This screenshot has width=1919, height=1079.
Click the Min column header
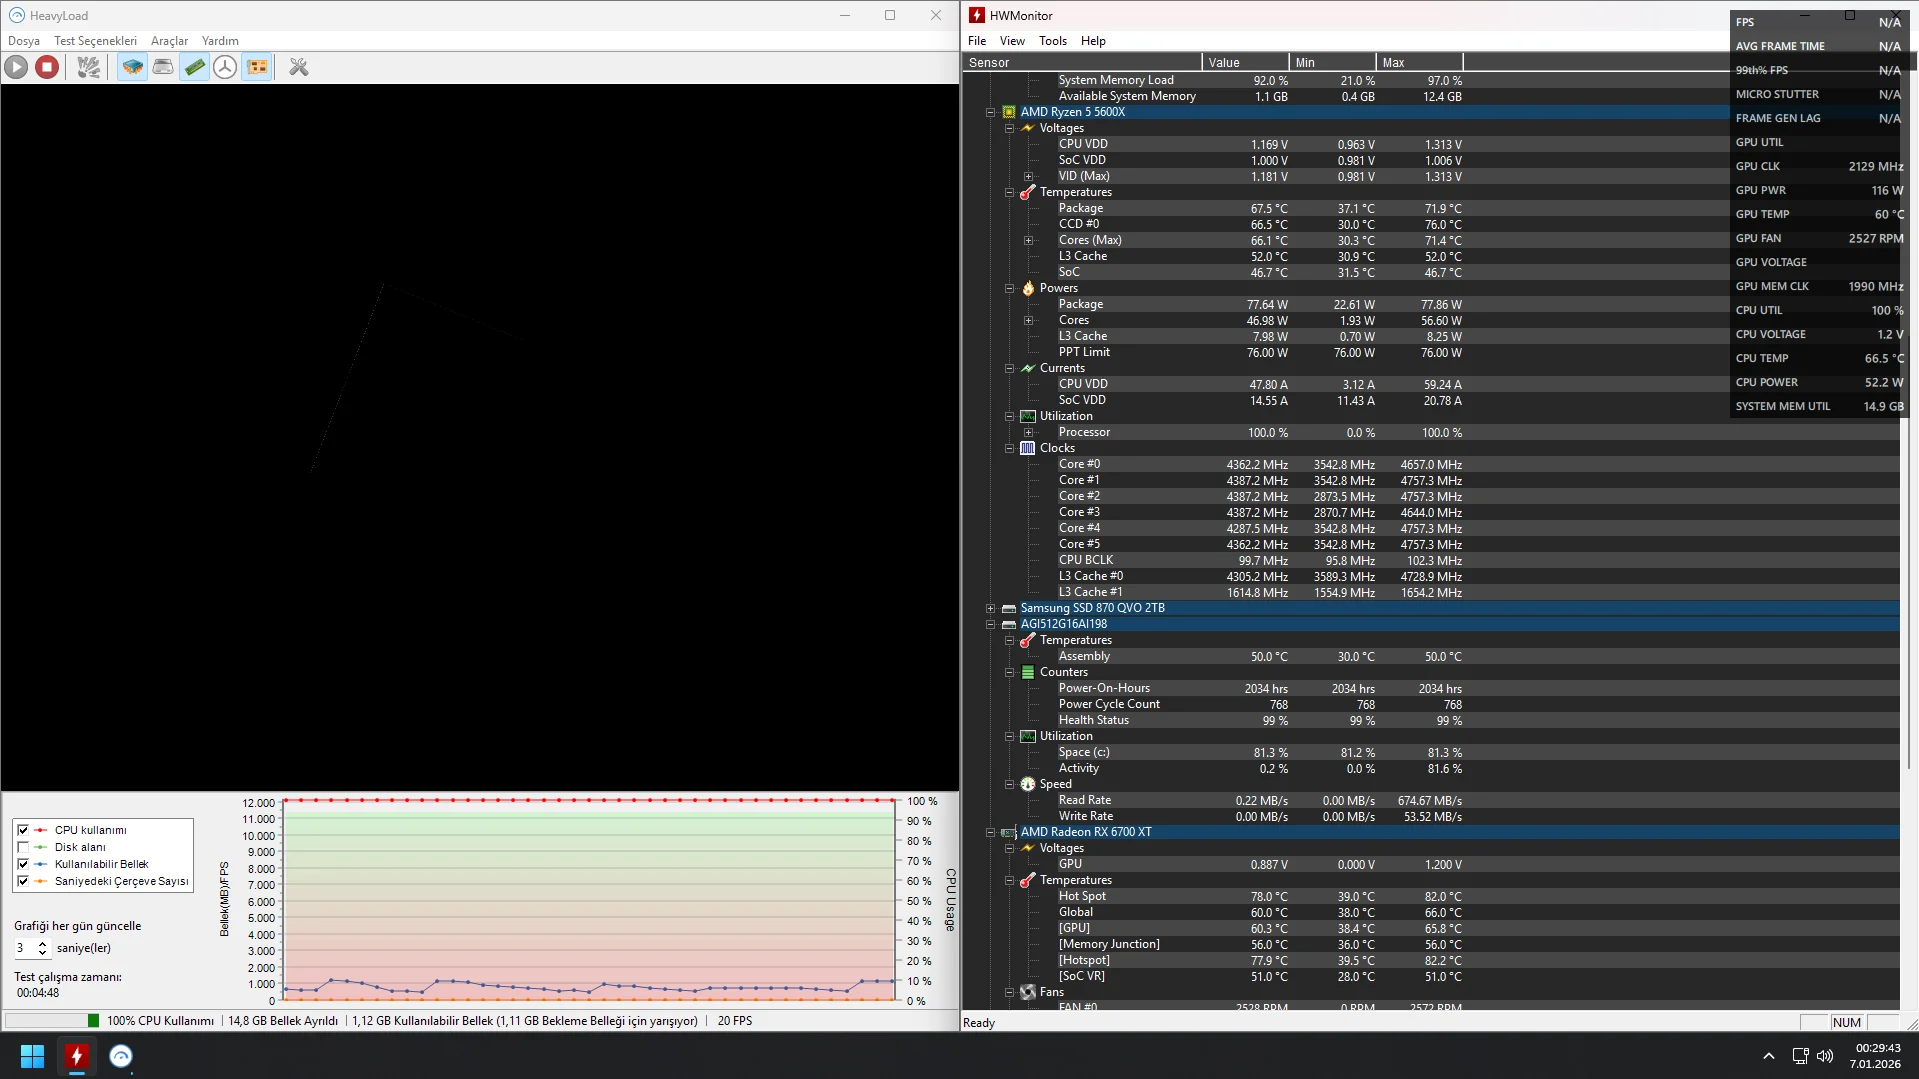(1333, 62)
